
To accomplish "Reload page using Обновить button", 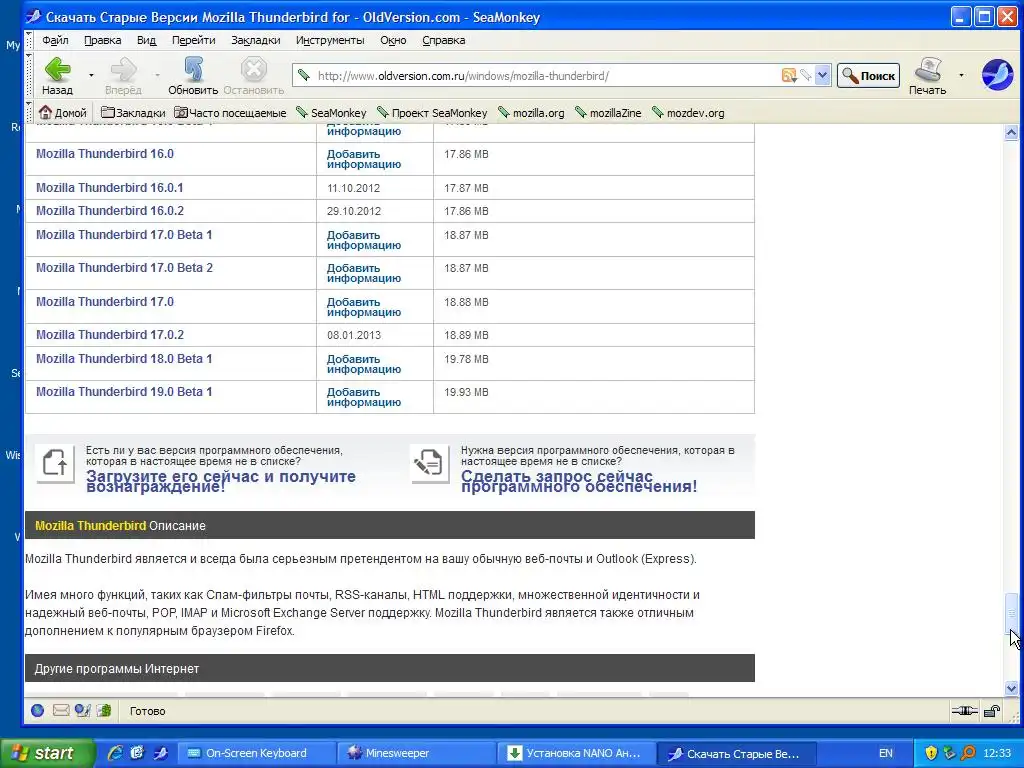I will (193, 75).
